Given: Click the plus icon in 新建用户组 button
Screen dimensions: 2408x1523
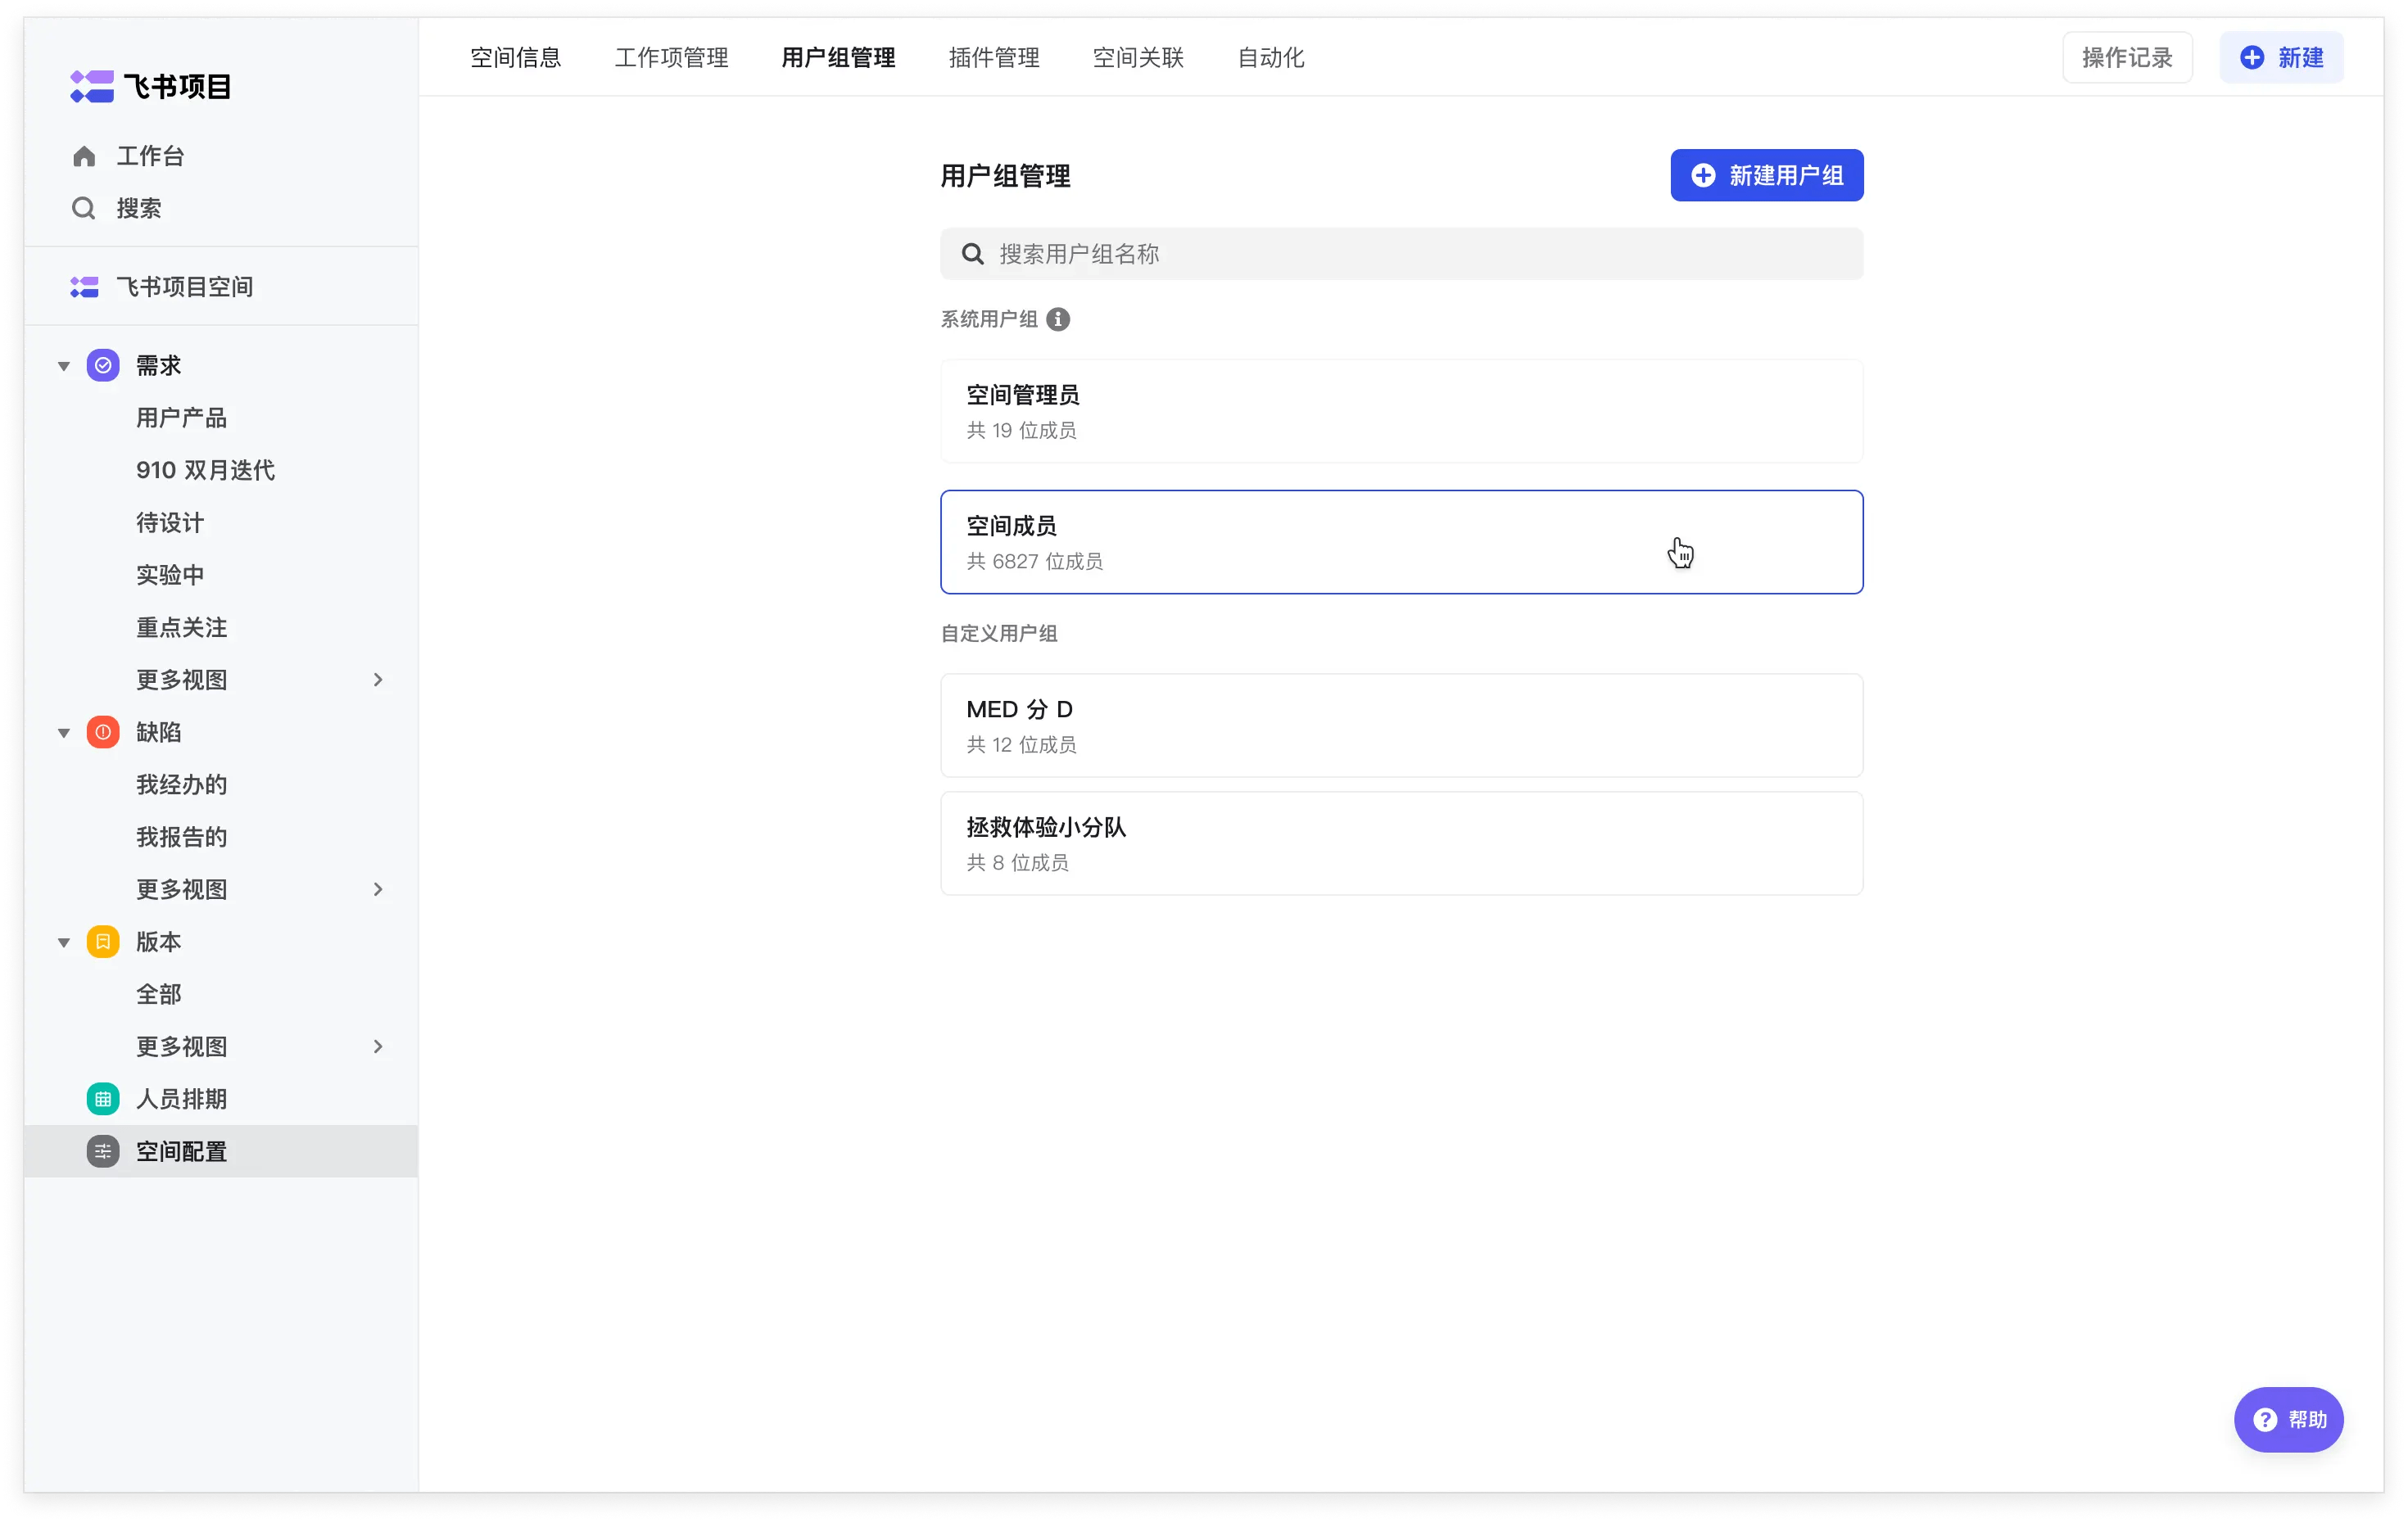Looking at the screenshot, I should coord(1703,175).
